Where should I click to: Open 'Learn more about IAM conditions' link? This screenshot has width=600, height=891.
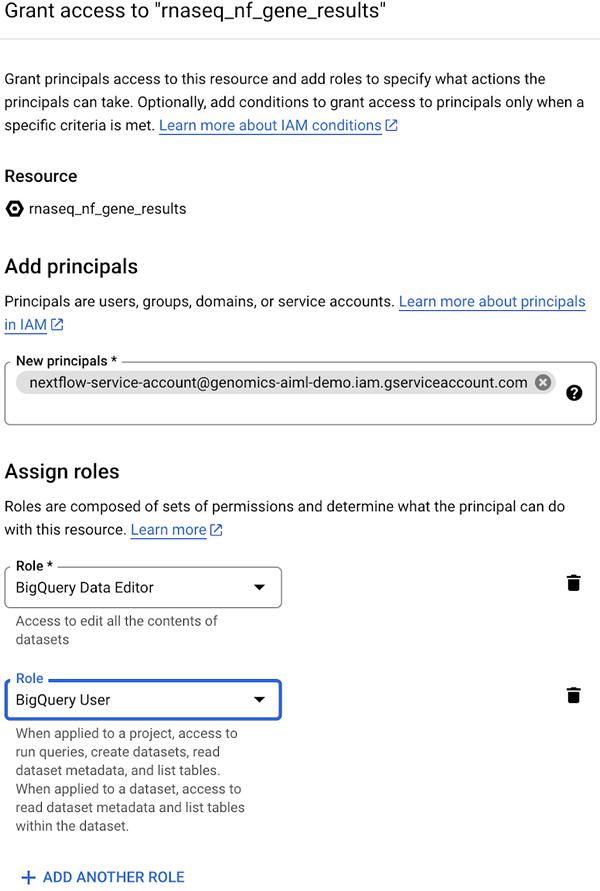pos(270,126)
